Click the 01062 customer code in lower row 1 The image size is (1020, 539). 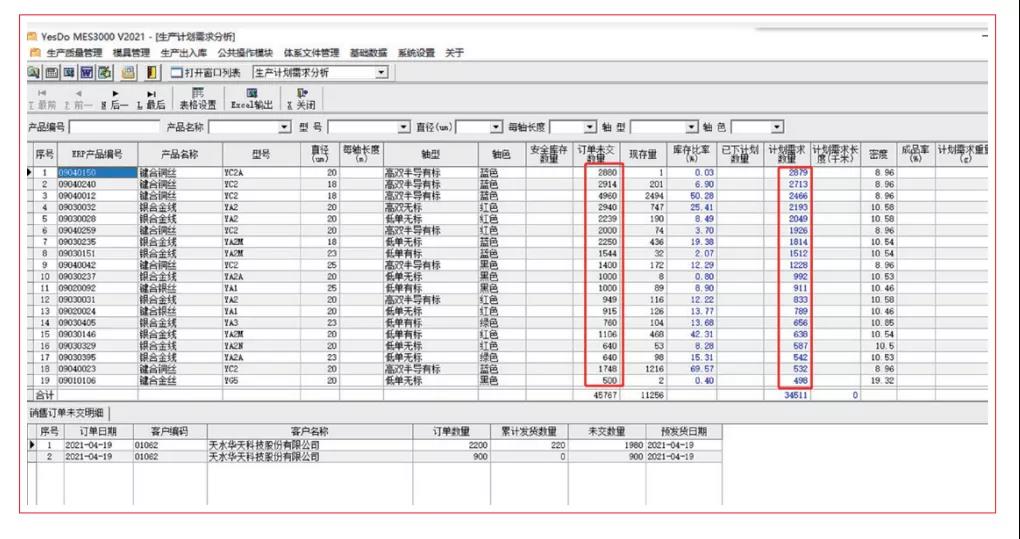pyautogui.click(x=170, y=445)
